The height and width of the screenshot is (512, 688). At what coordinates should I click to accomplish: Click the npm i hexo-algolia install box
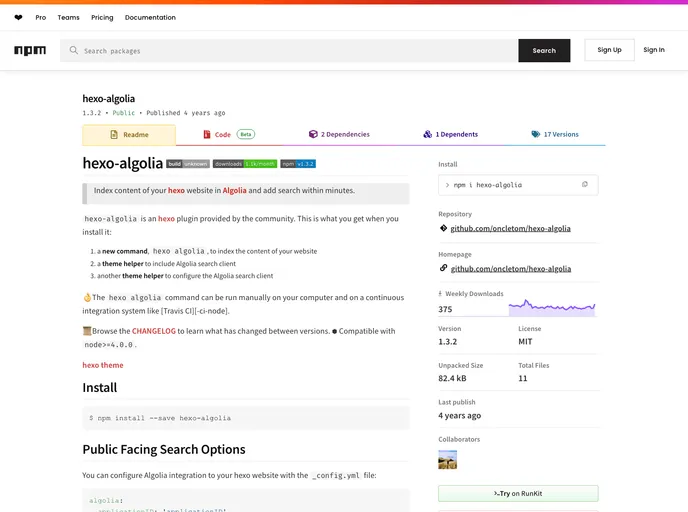tap(518, 185)
